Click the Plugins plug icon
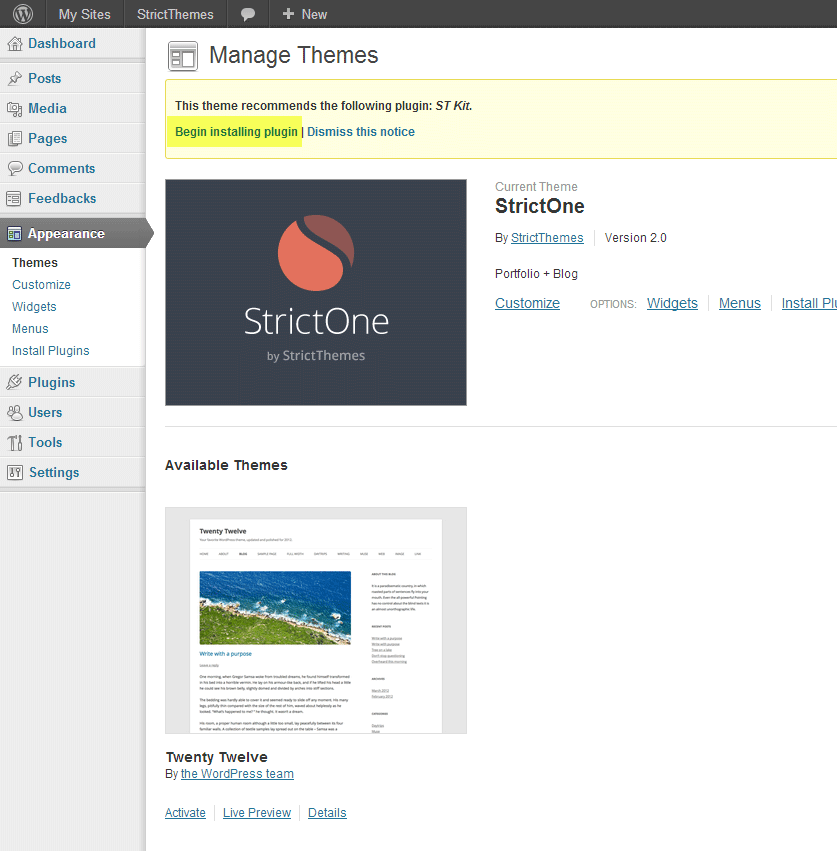 tap(15, 383)
